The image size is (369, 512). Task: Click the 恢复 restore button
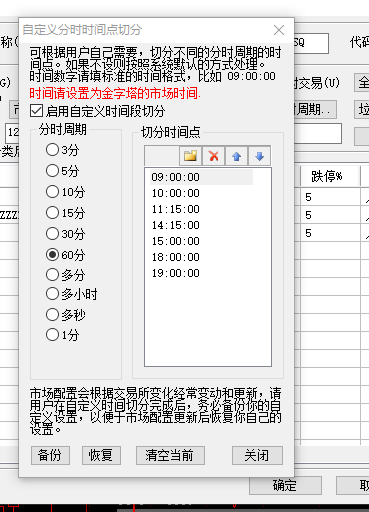pos(101,455)
